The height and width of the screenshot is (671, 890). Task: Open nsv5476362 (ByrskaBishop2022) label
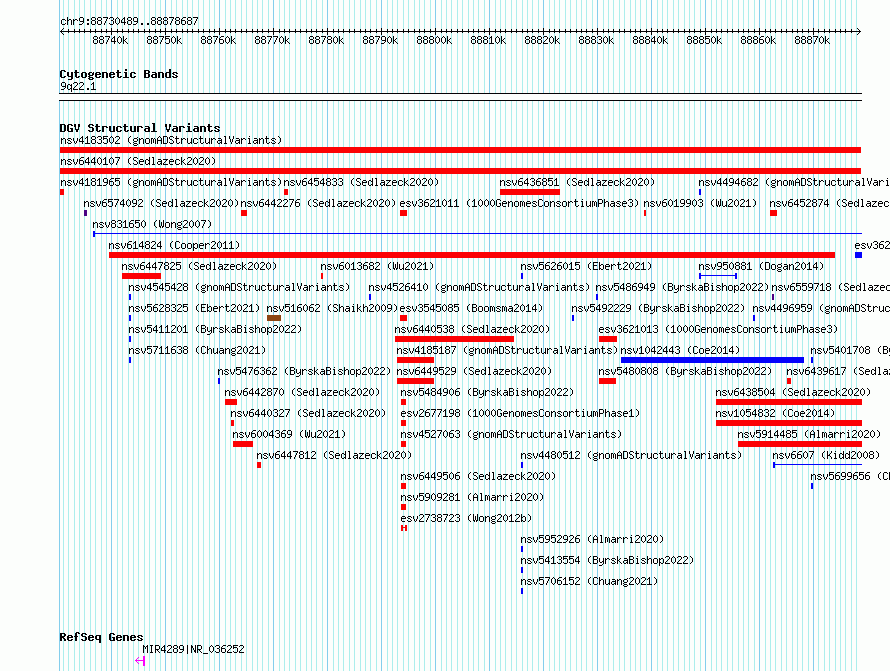tap(304, 371)
